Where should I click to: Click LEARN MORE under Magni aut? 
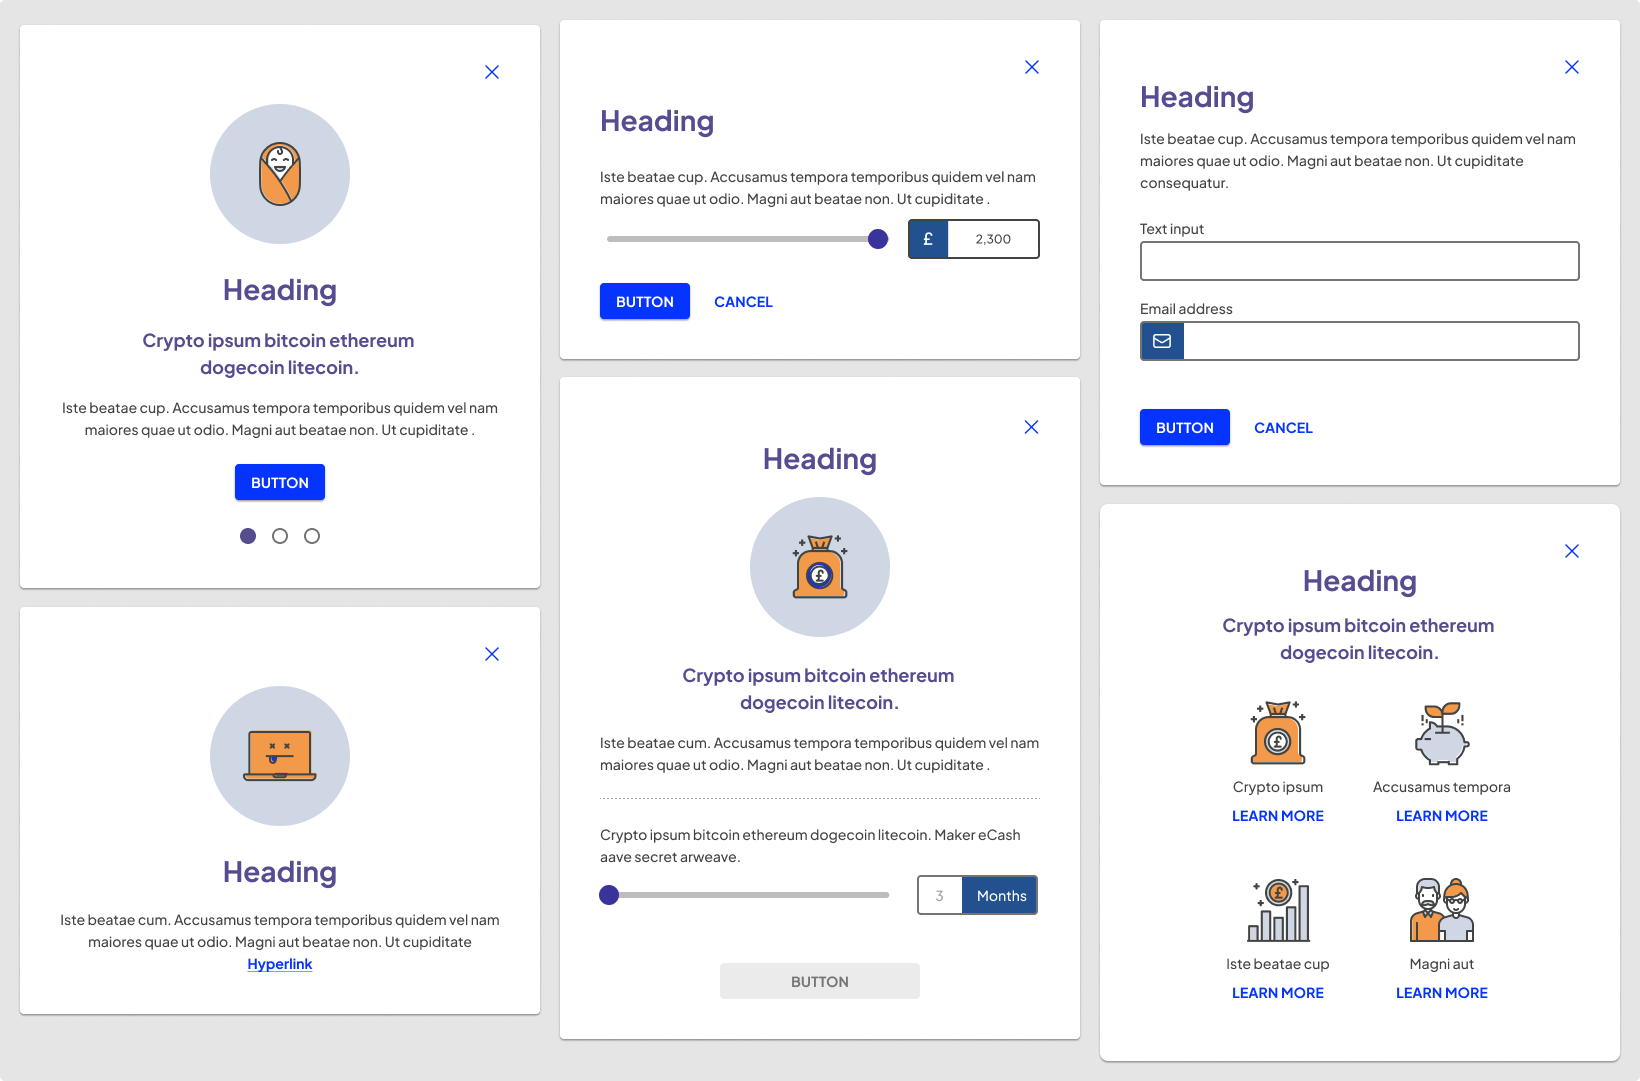pos(1442,993)
